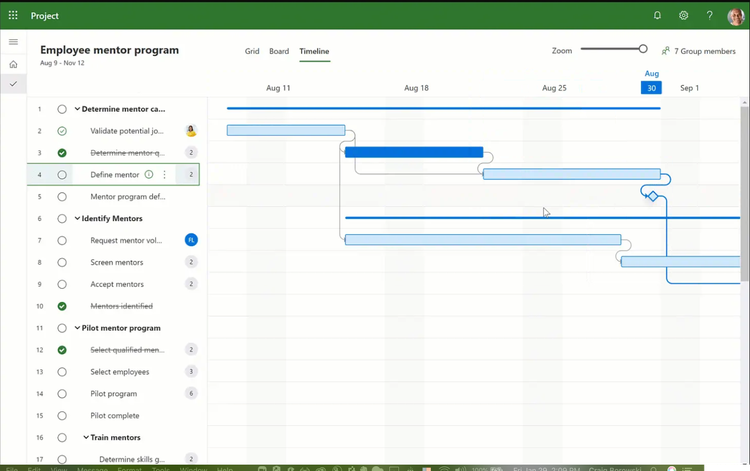Image resolution: width=750 pixels, height=471 pixels.
Task: Open the Employee mentor program title
Action: tap(110, 50)
